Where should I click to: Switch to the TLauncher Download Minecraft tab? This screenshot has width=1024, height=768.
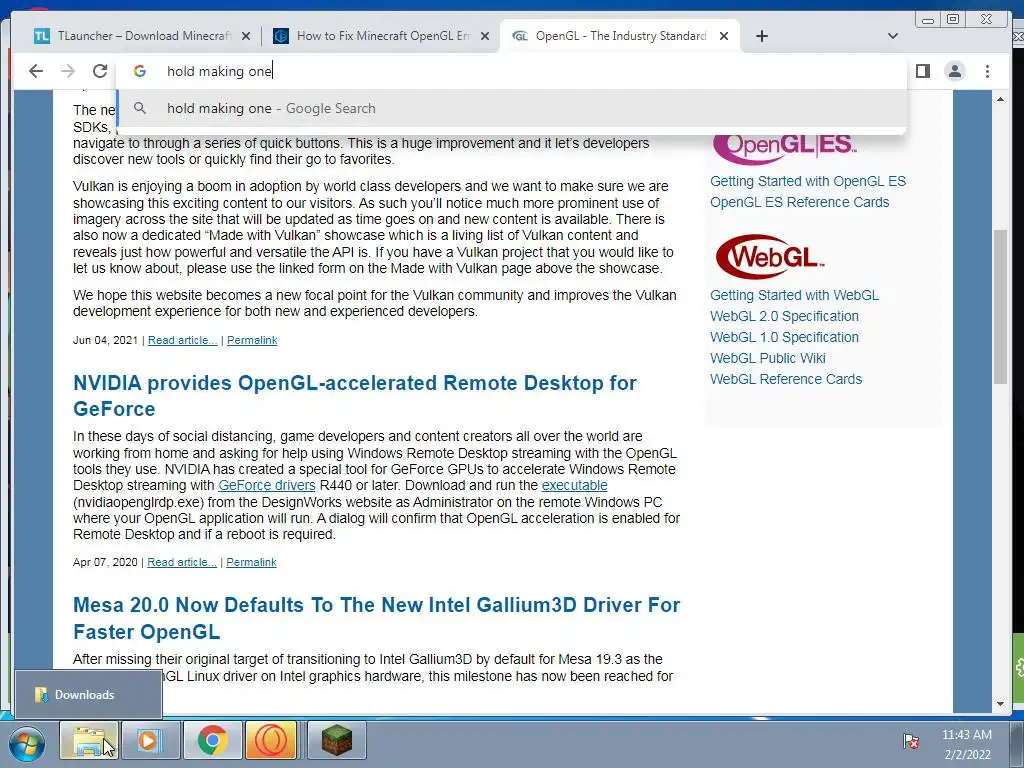[x=140, y=36]
